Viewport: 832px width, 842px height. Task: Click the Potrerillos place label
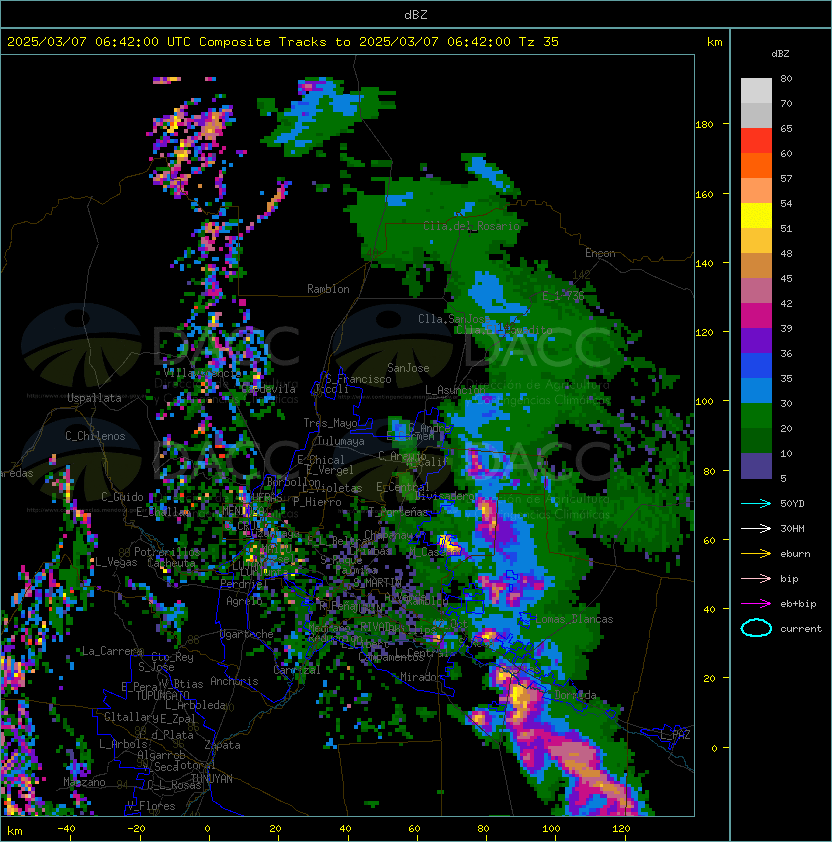point(168,551)
